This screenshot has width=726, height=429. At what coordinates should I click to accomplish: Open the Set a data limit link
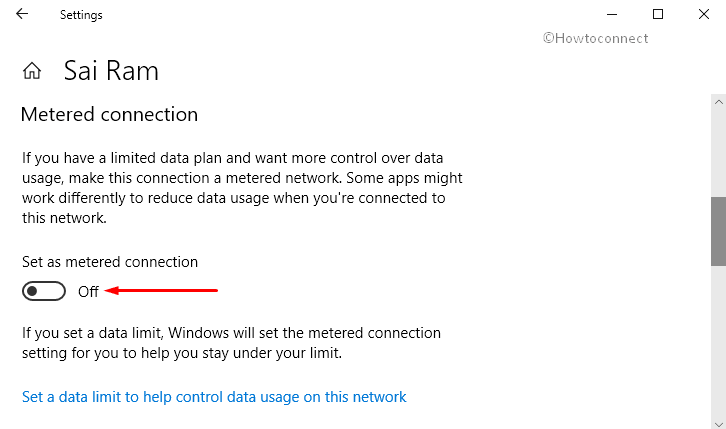[214, 397]
